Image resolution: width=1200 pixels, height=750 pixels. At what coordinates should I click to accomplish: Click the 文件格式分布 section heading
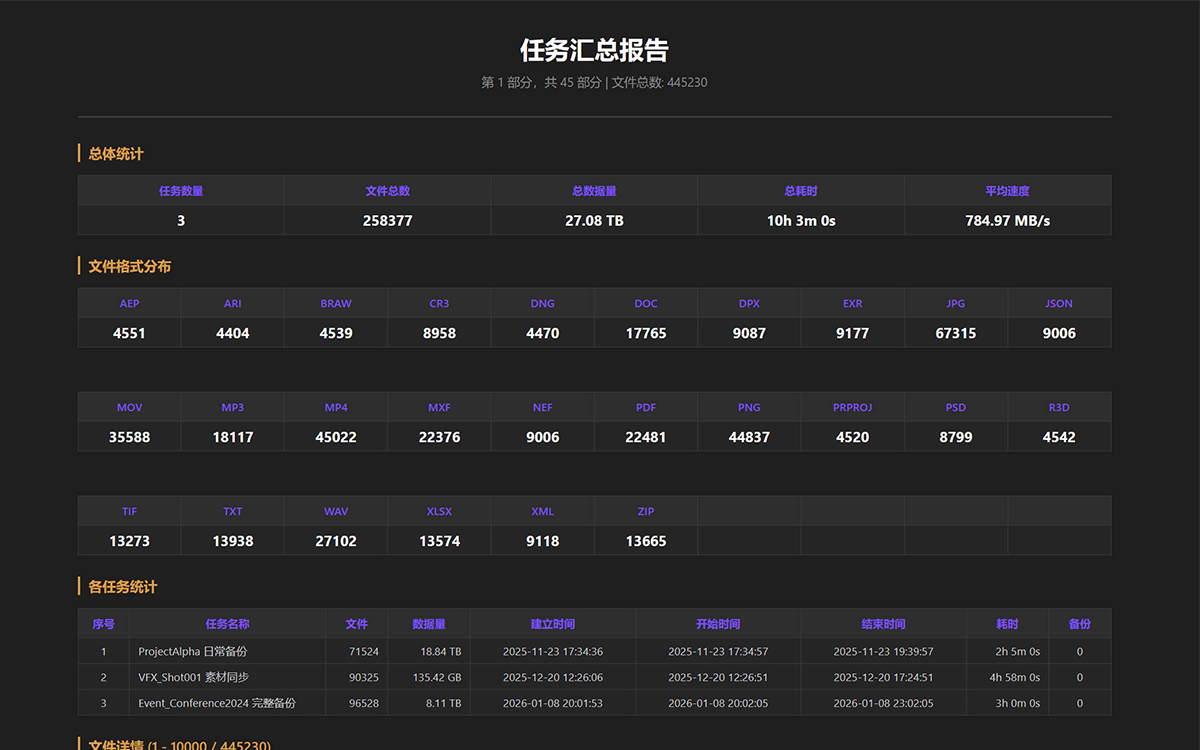130,267
